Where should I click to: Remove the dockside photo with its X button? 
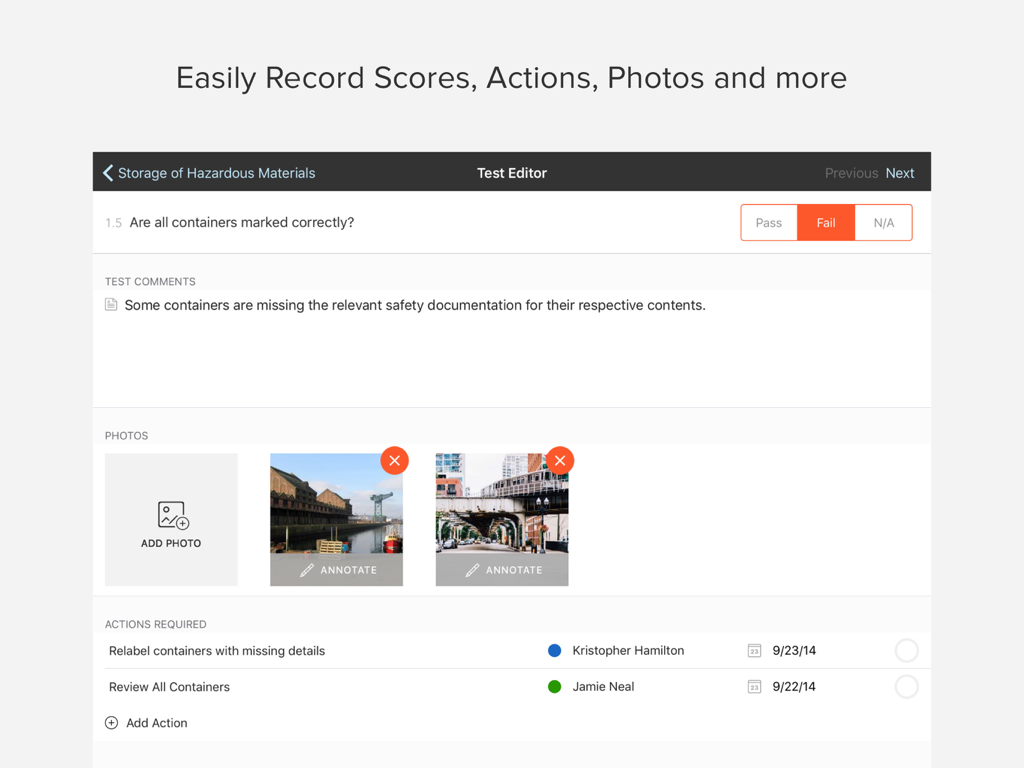tap(394, 460)
